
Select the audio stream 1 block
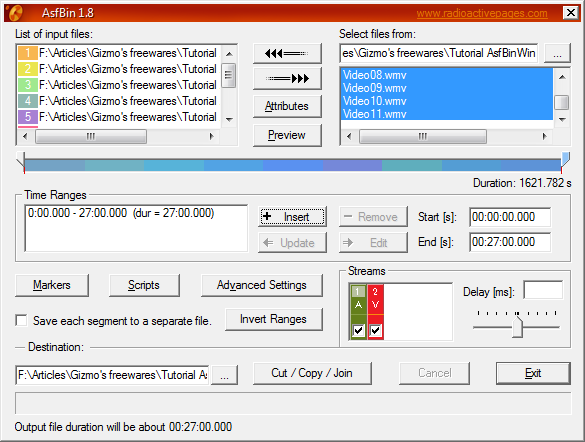358,312
